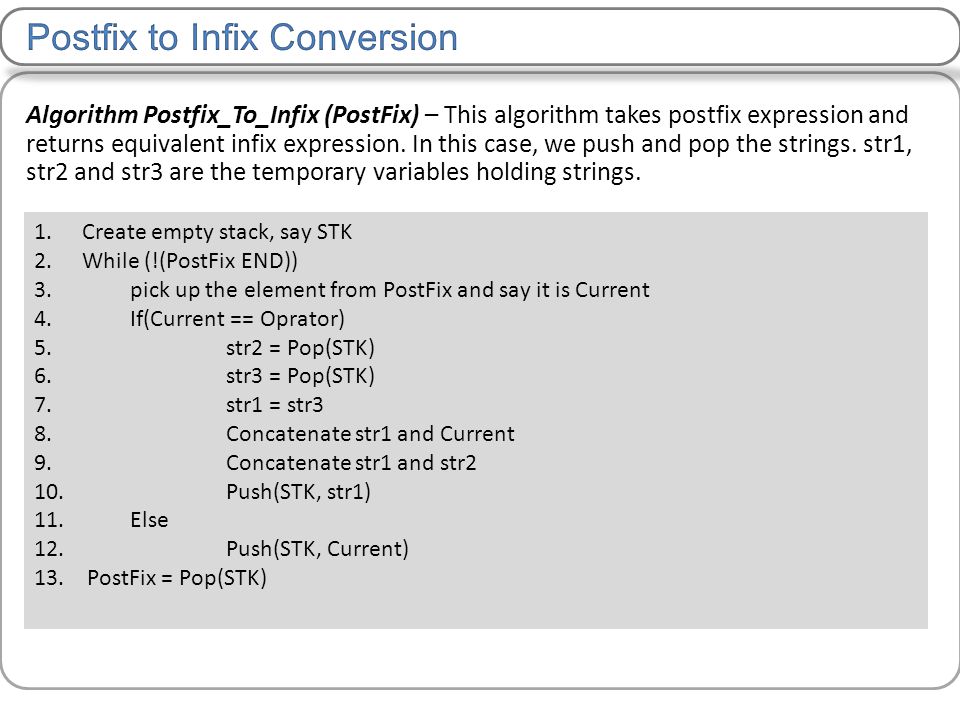Select the 'str2 = Pop(STK)' statement

pyautogui.click(x=300, y=348)
